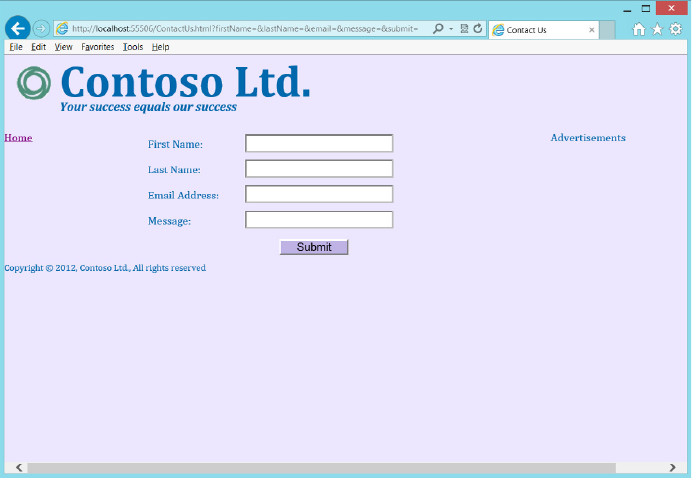Open the View menu
692x478 pixels.
pos(64,47)
